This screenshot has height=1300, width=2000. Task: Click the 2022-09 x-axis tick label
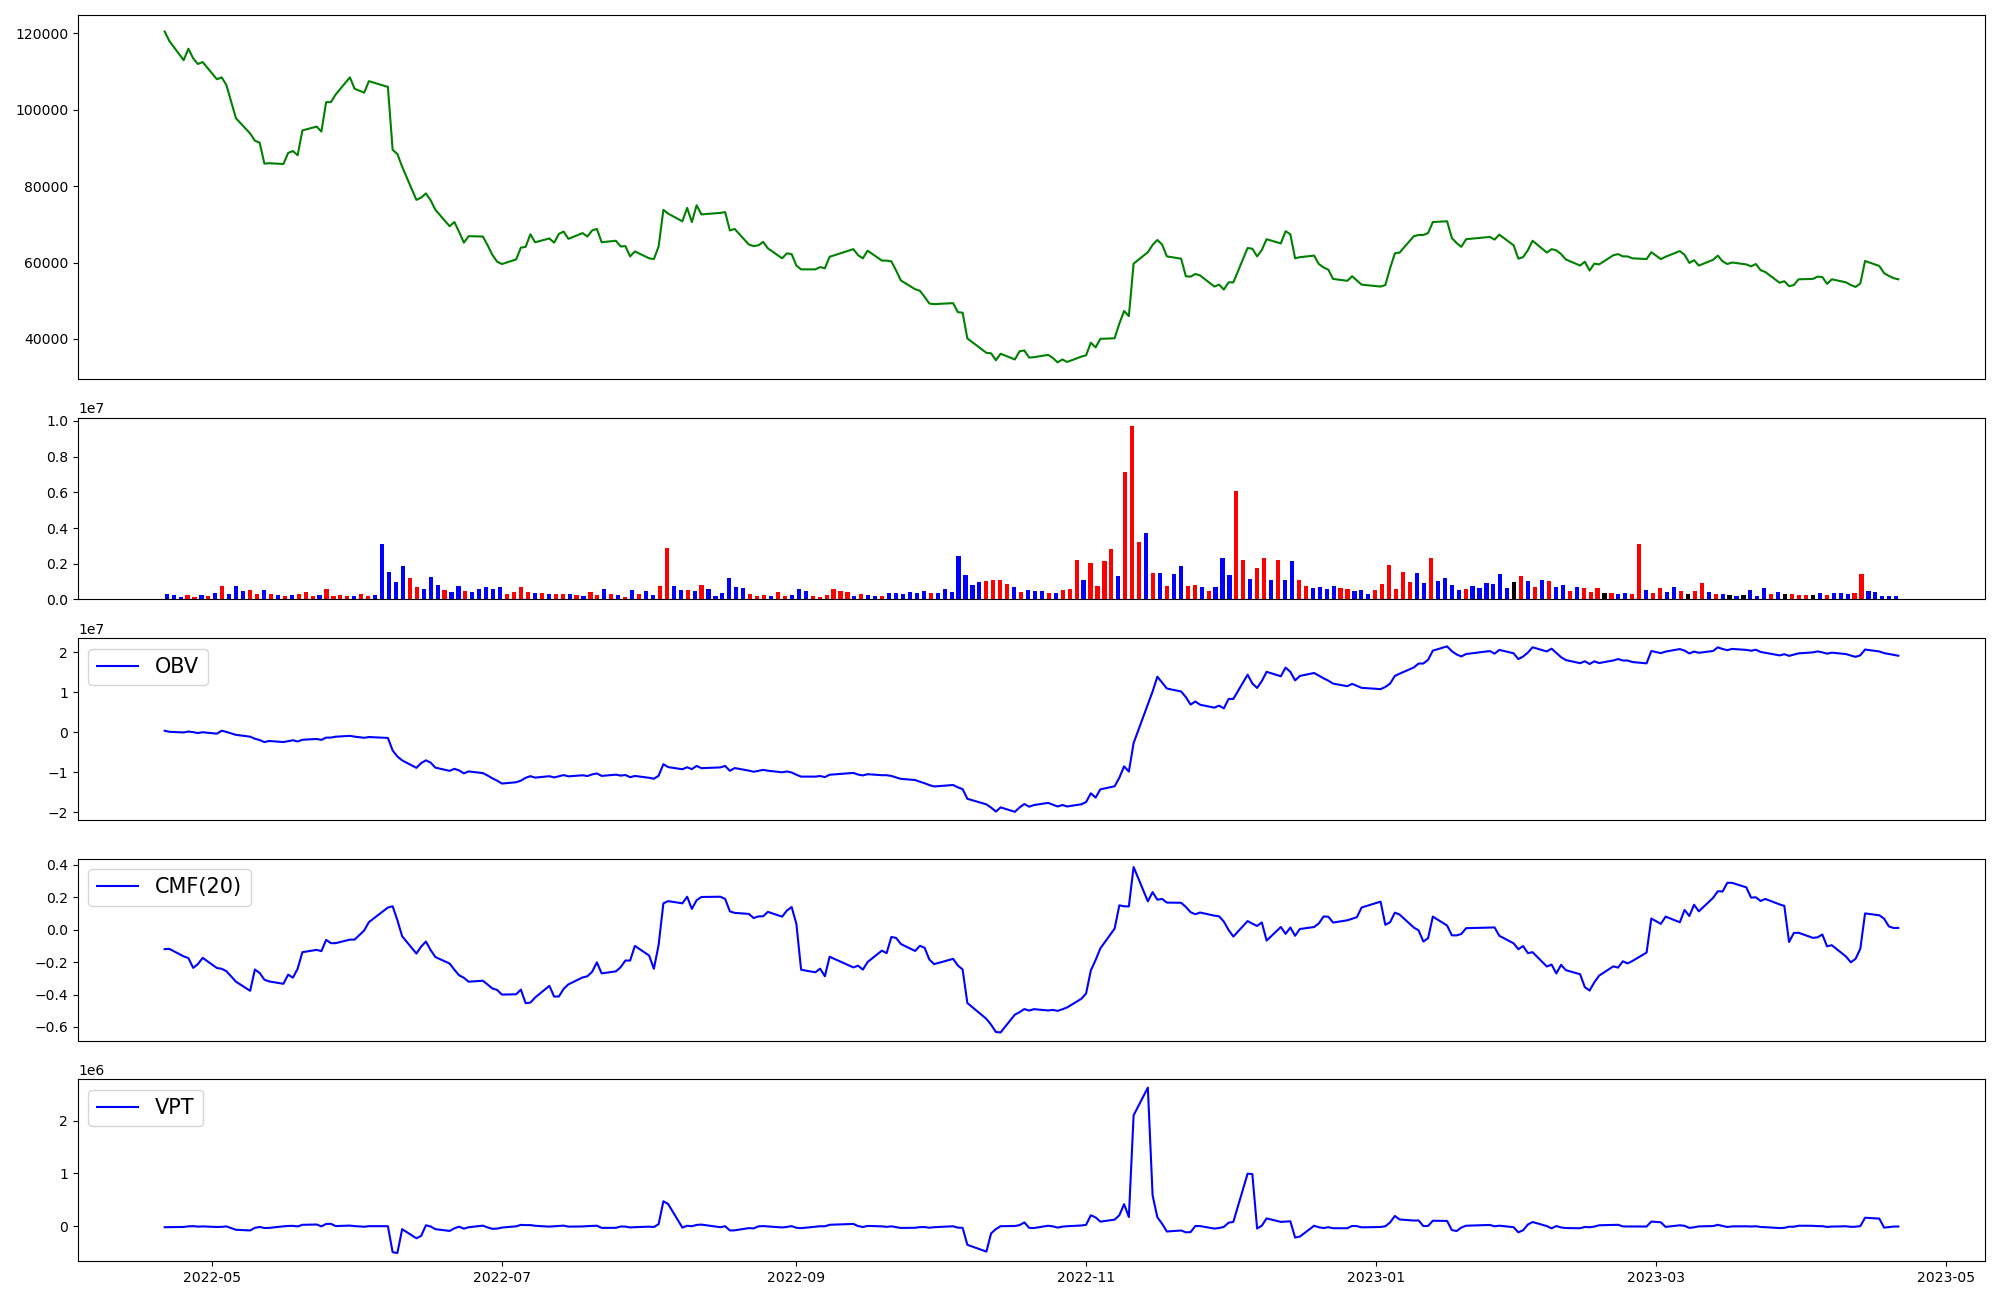tap(795, 1277)
